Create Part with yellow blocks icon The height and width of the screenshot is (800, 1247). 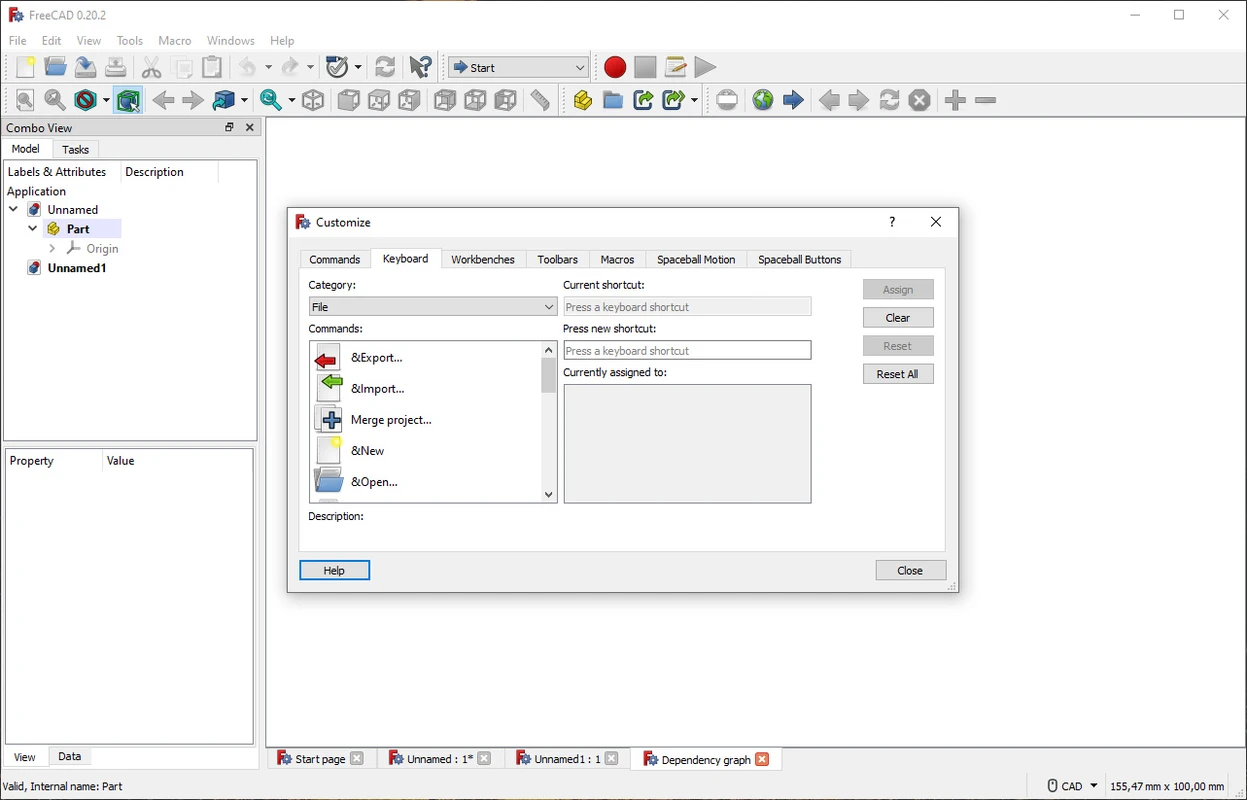click(583, 100)
